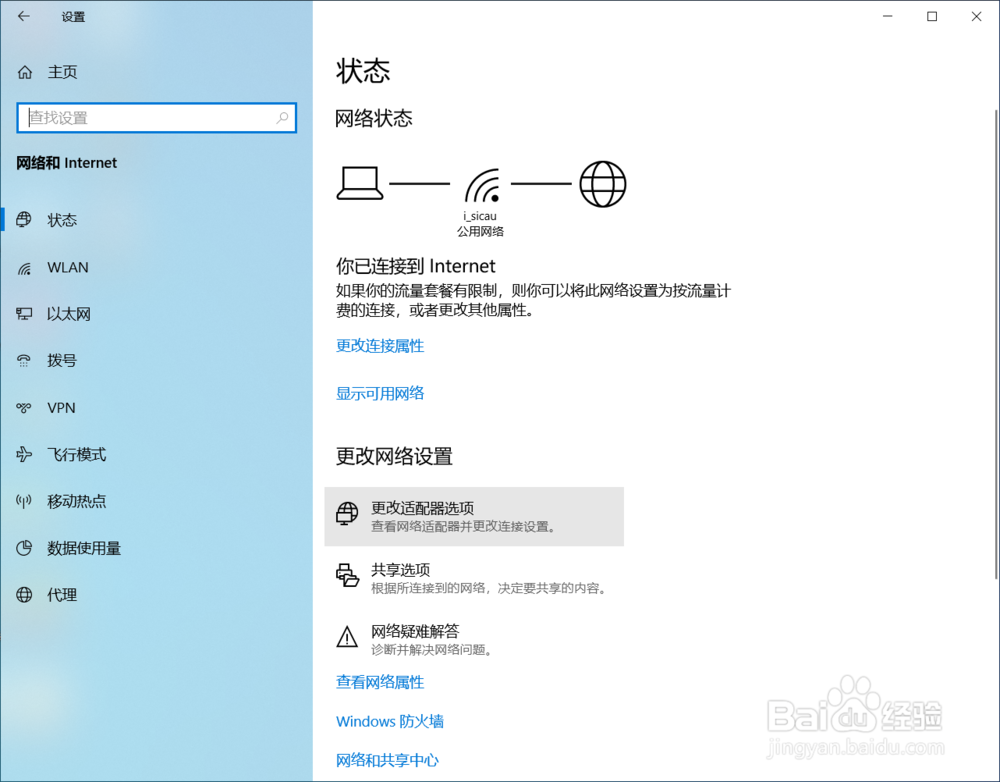This screenshot has height=782, width=1000.
Task: Click the back arrow at top left
Action: 23,16
